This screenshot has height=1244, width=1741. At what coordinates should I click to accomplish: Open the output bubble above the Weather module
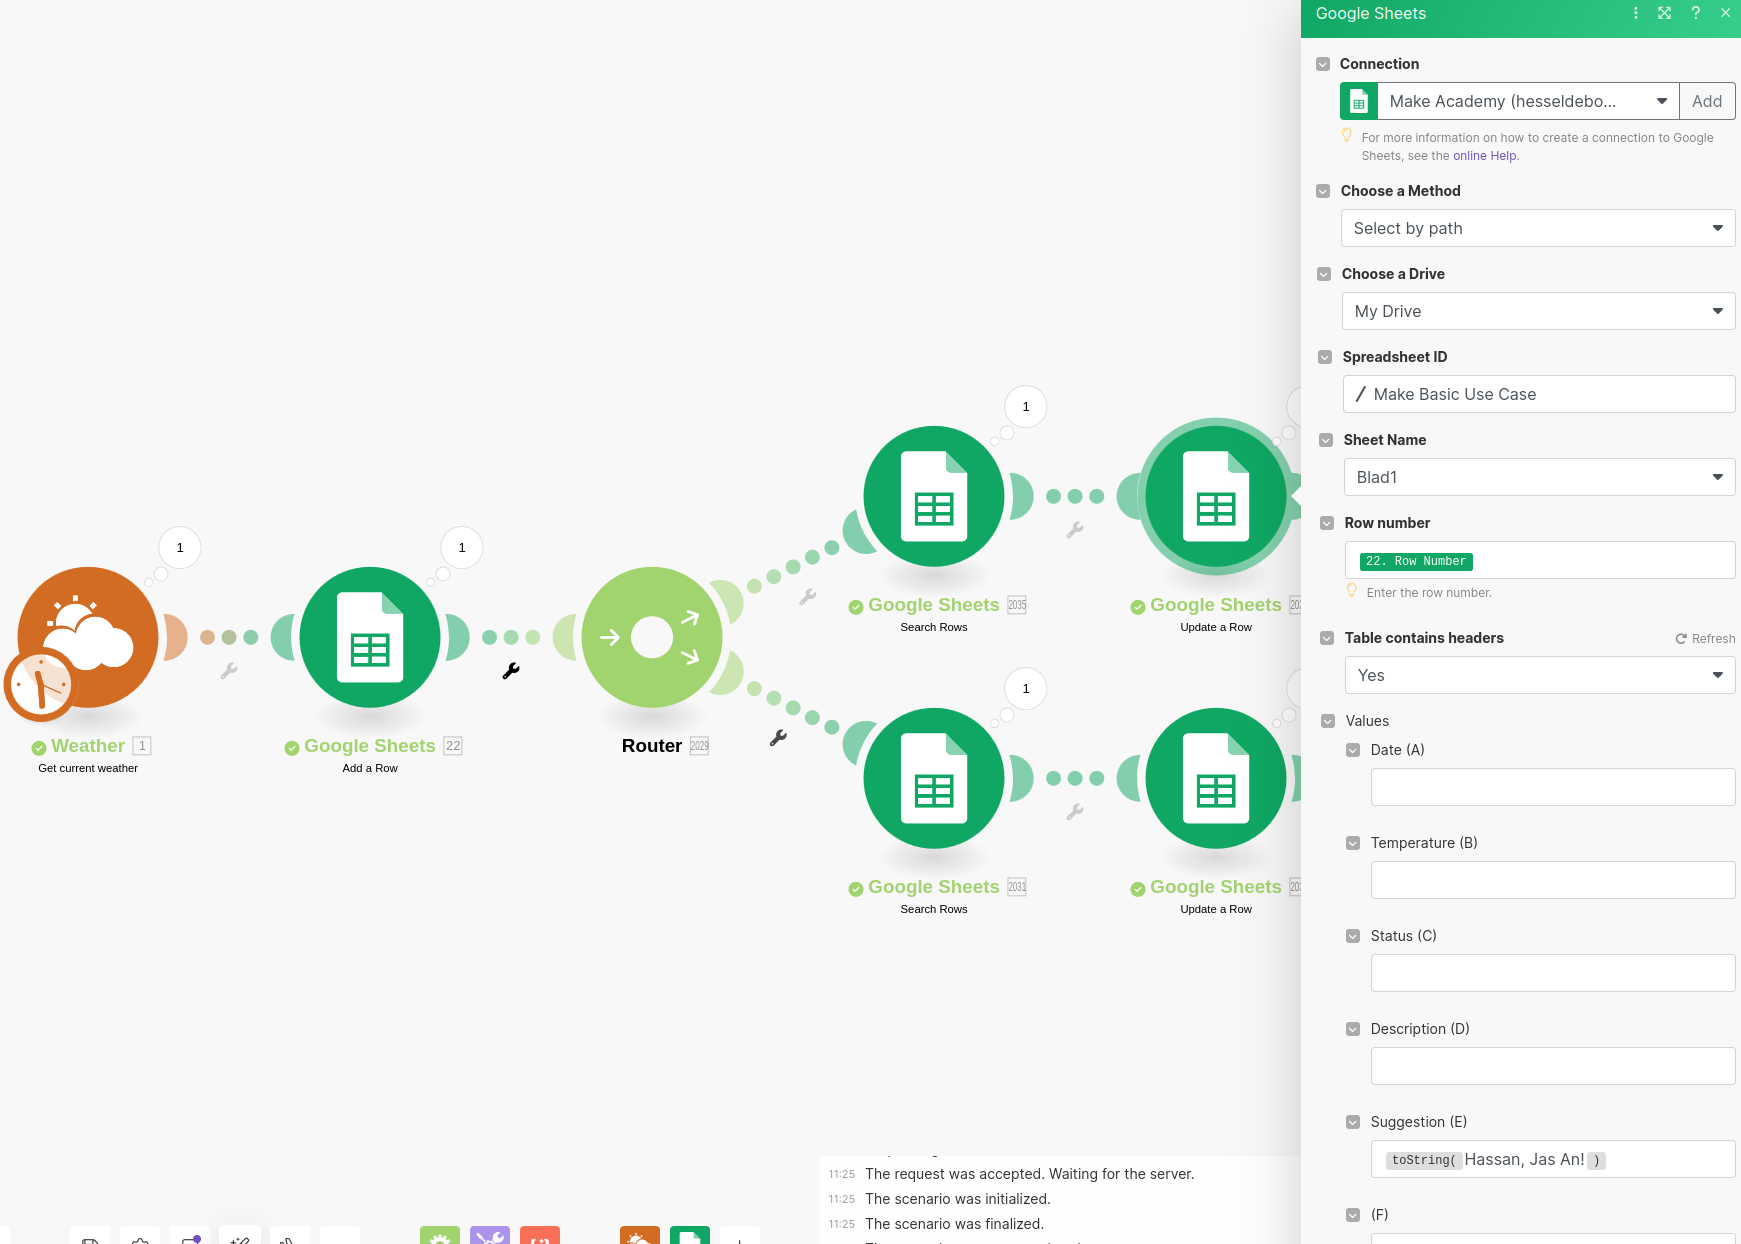[x=180, y=548]
